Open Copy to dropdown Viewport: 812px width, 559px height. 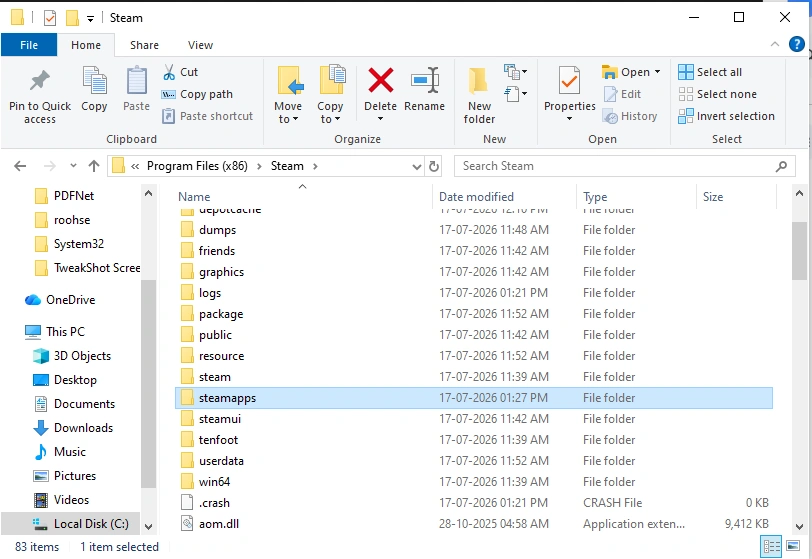point(330,96)
